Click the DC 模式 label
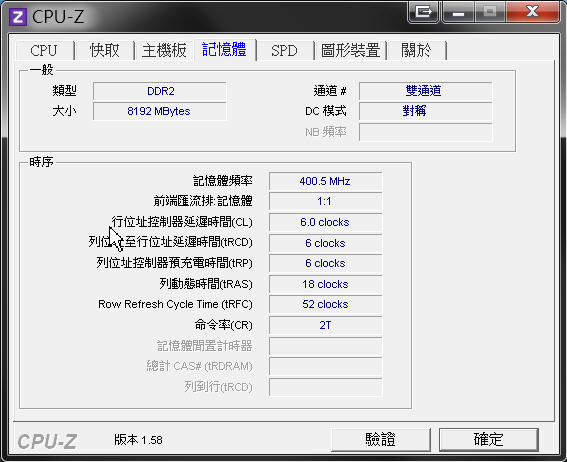Screen dimensions: 567x462 (326, 111)
